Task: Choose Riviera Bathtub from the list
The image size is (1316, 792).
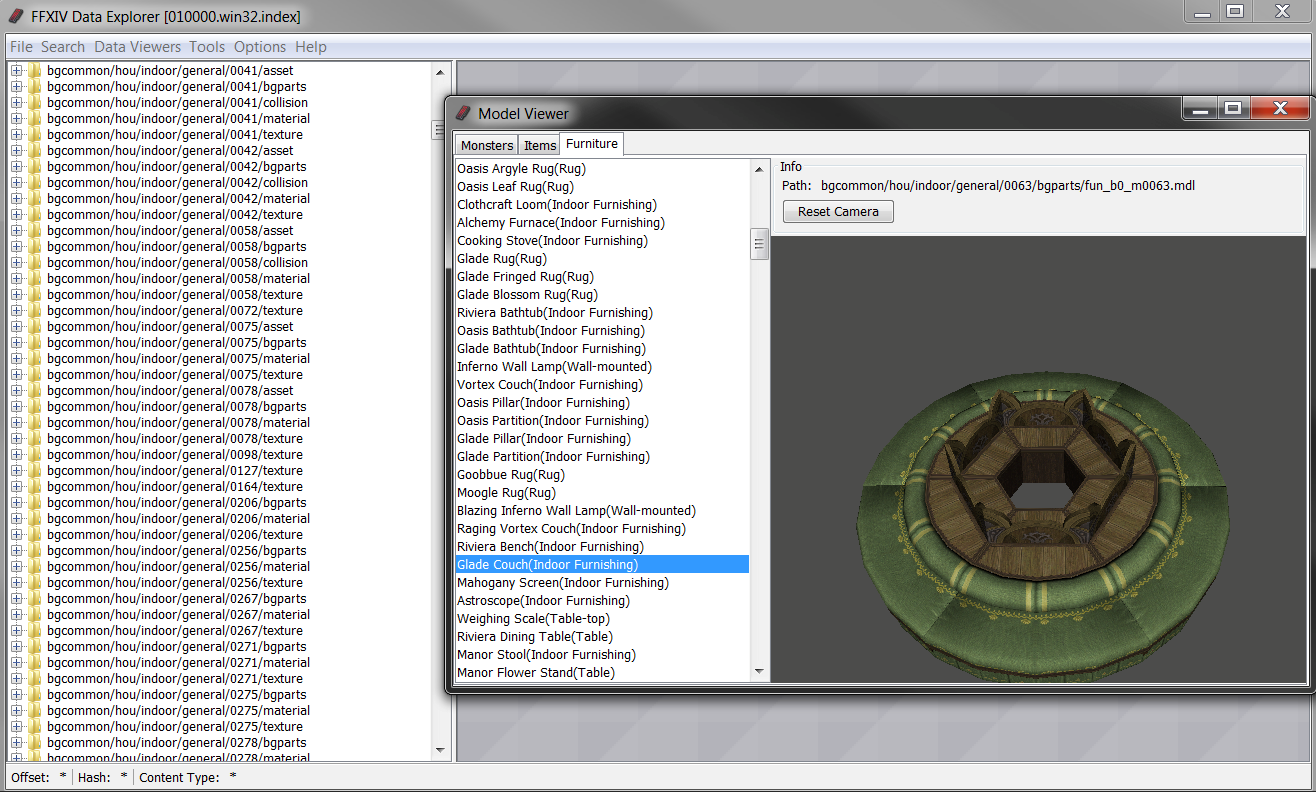Action: (603, 313)
